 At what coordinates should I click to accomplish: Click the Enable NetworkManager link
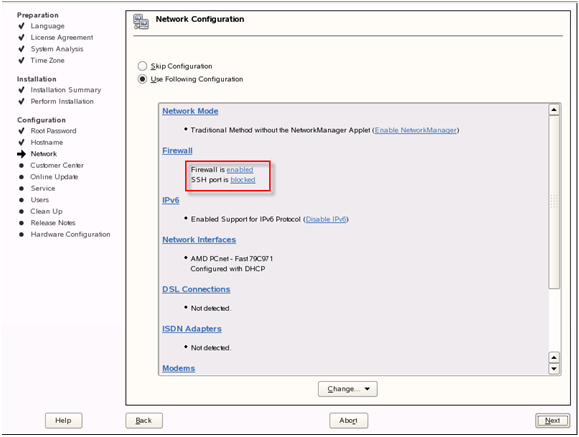coord(416,130)
